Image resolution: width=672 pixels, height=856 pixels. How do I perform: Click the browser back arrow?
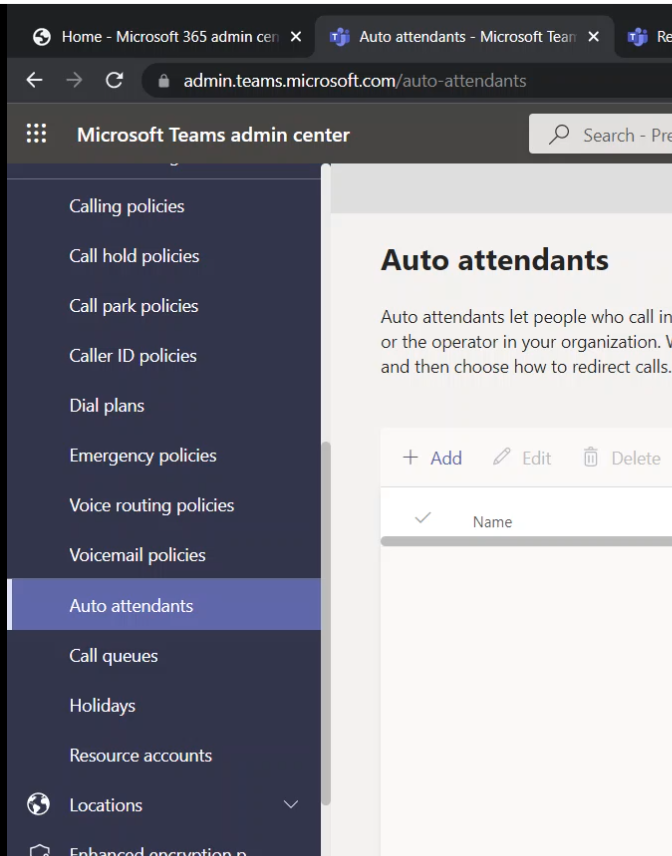(x=34, y=81)
